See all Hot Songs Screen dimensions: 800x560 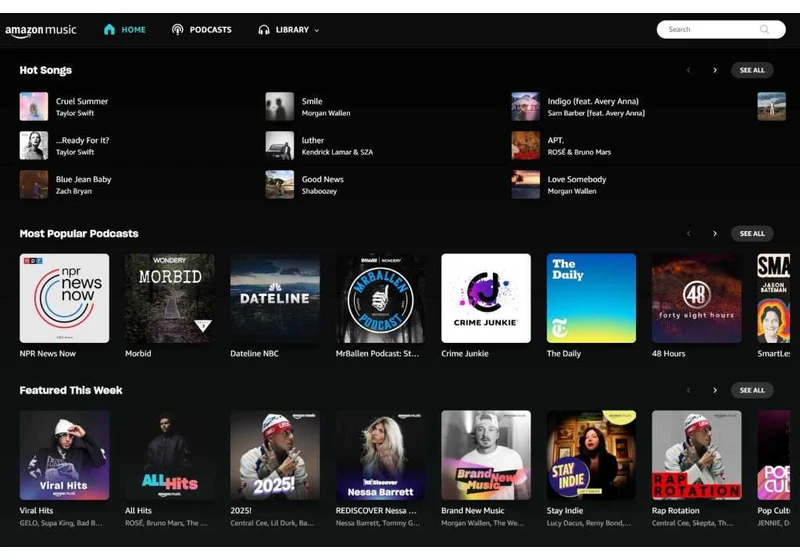752,70
